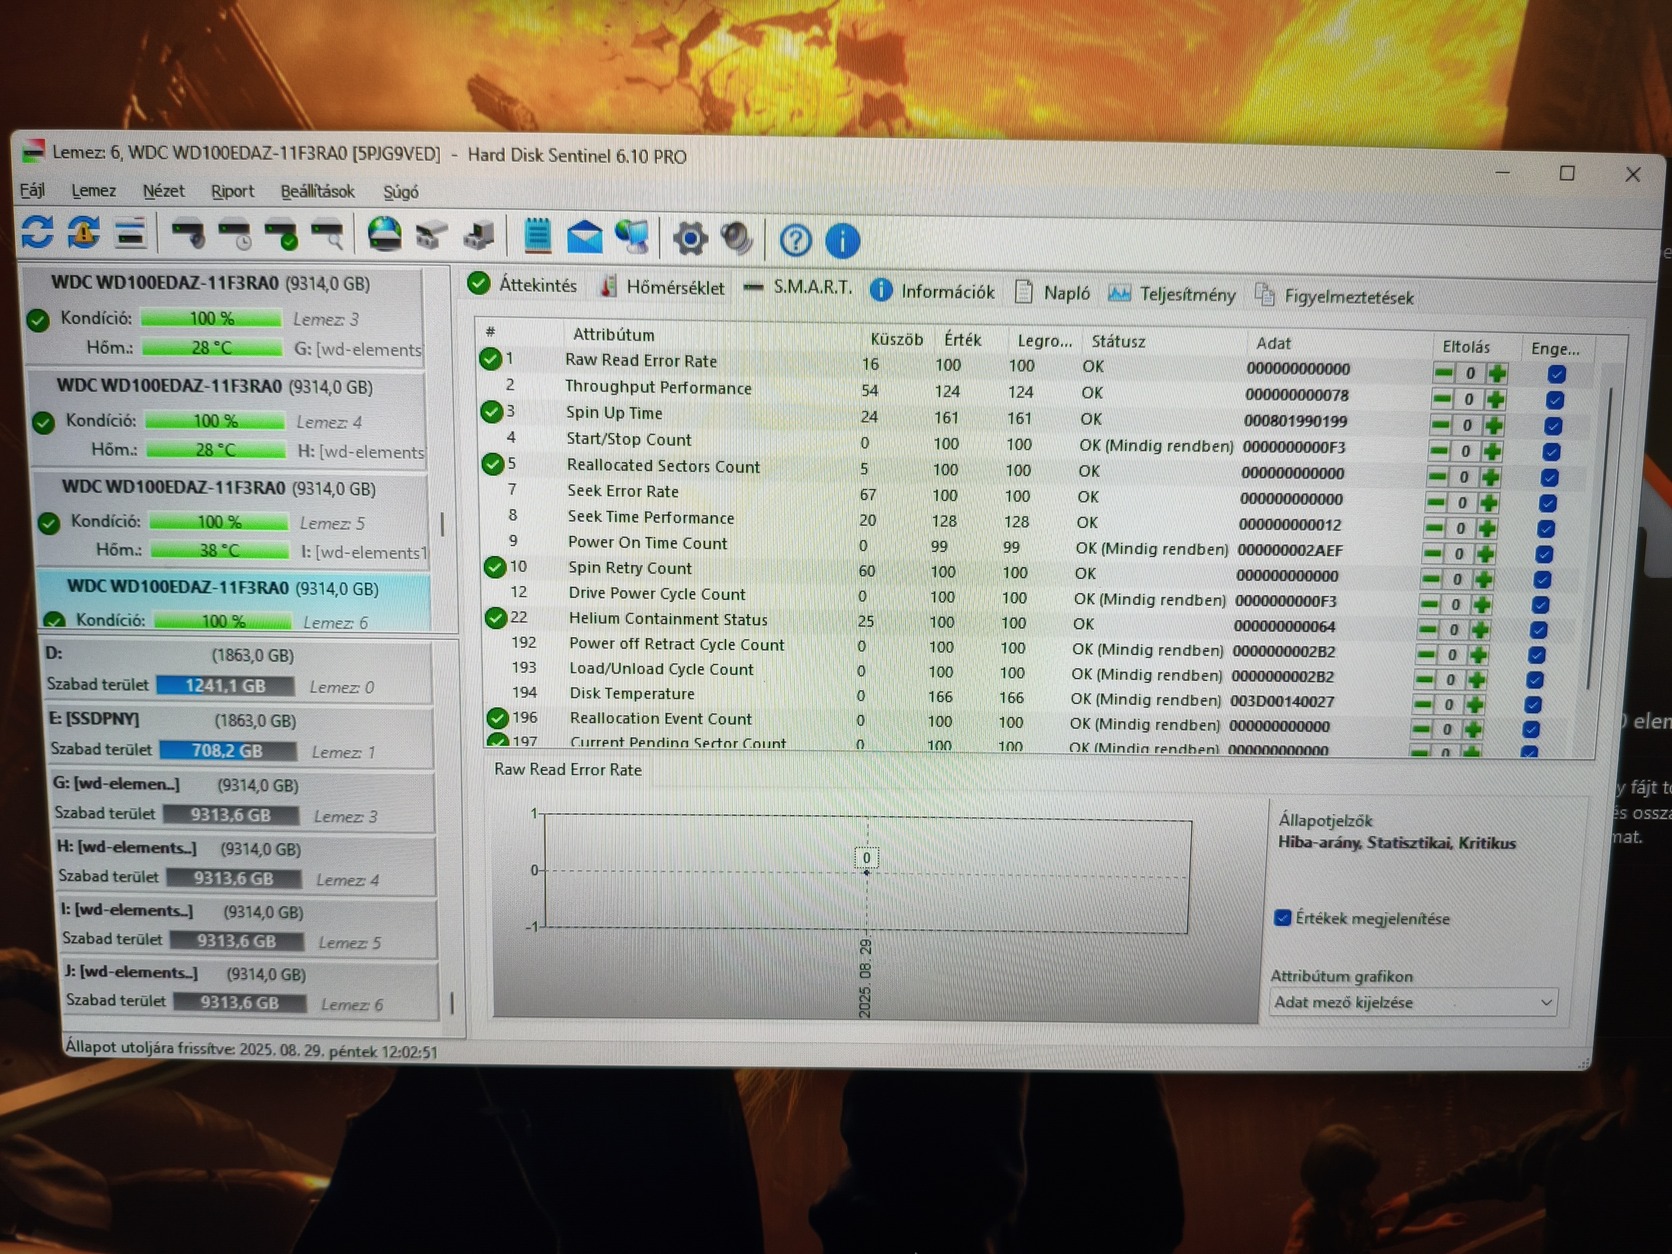Click the Eltolás column header

point(1466,346)
